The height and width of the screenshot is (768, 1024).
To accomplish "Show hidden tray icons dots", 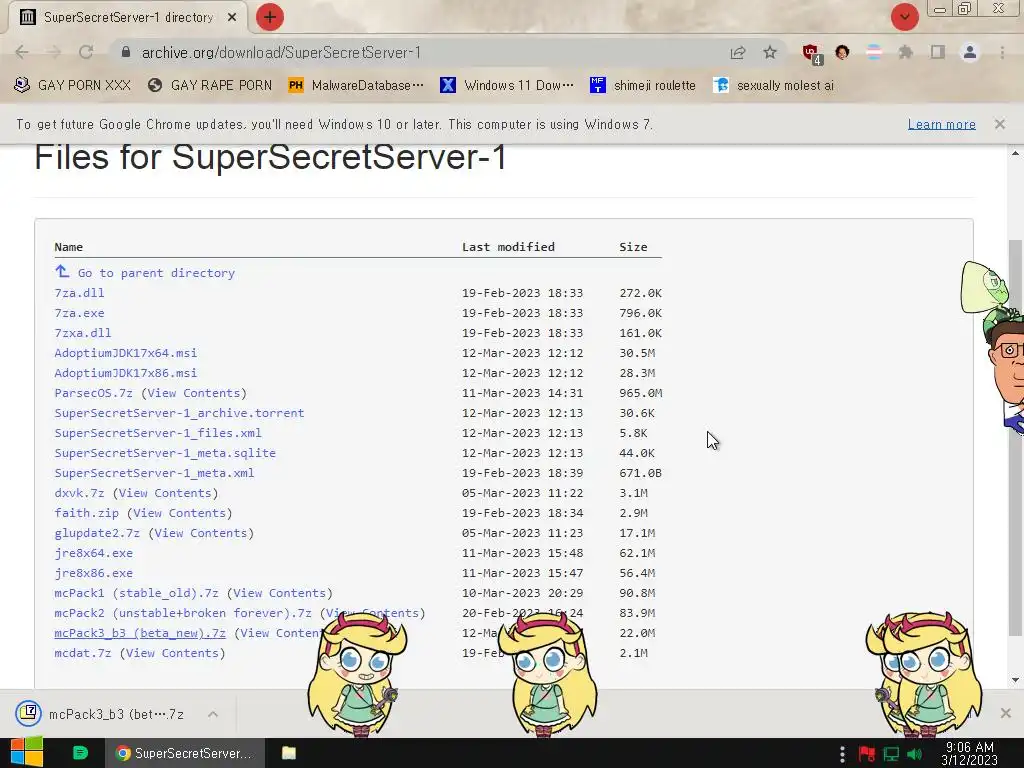I will tap(842, 754).
